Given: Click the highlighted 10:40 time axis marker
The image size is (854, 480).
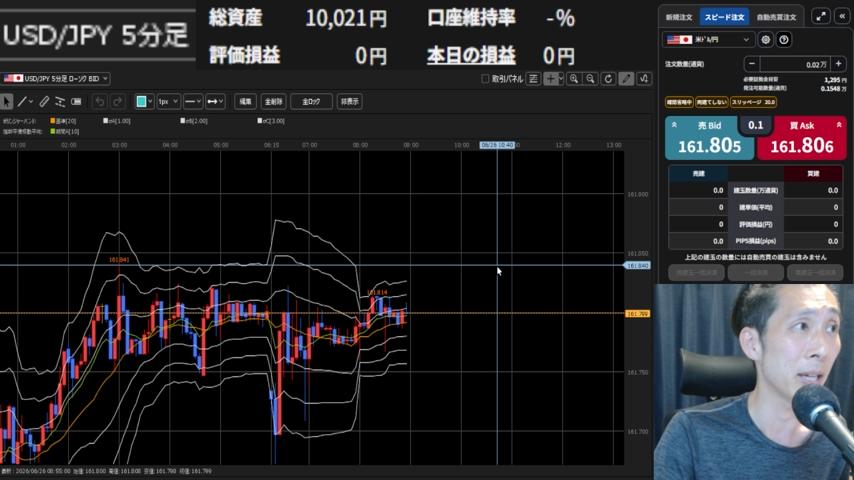Looking at the screenshot, I should tap(497, 145).
